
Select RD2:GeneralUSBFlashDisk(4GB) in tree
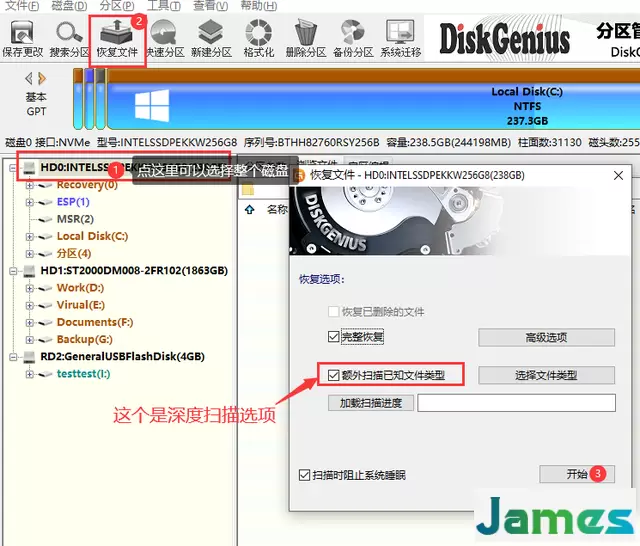(x=122, y=356)
